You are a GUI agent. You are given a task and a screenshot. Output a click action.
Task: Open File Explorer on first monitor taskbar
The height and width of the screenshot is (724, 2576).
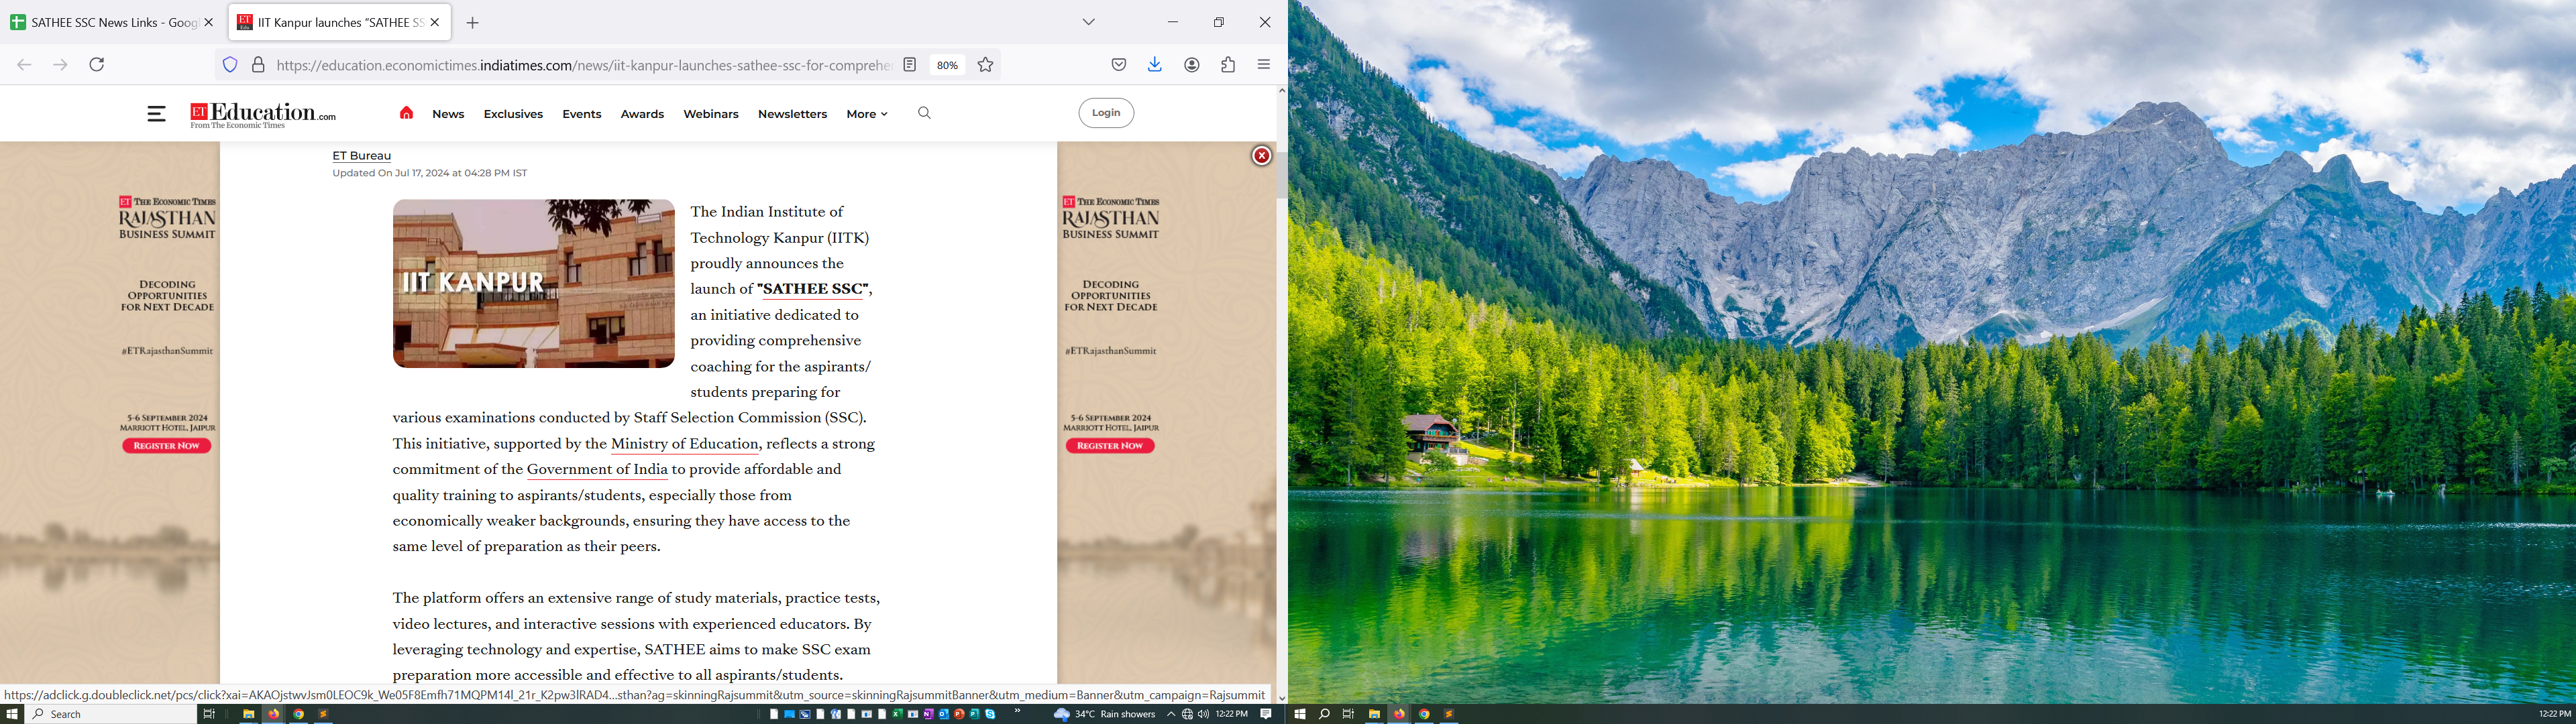(249, 714)
